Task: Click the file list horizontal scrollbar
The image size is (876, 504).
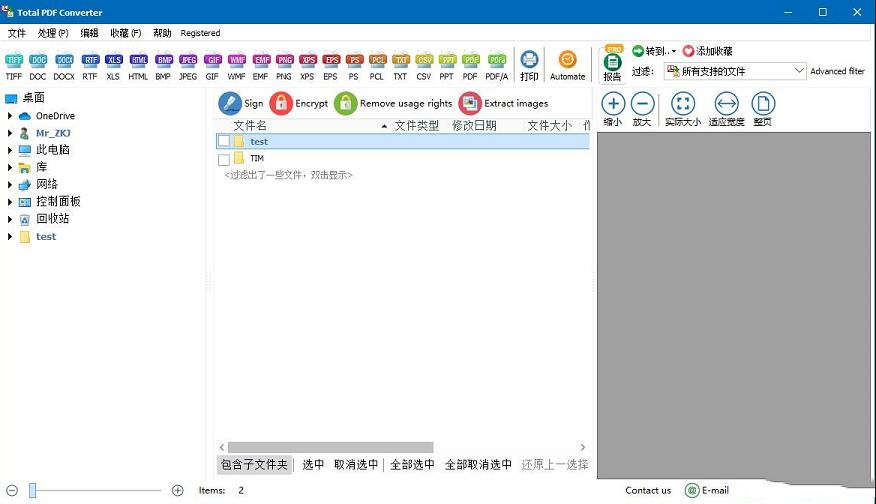Action: coord(330,447)
